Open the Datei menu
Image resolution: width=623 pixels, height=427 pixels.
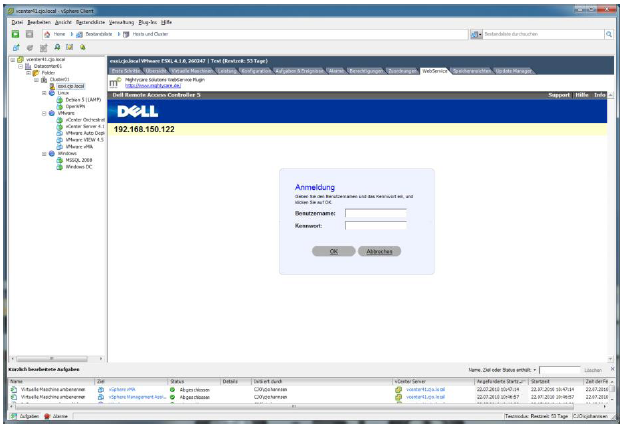pos(17,23)
